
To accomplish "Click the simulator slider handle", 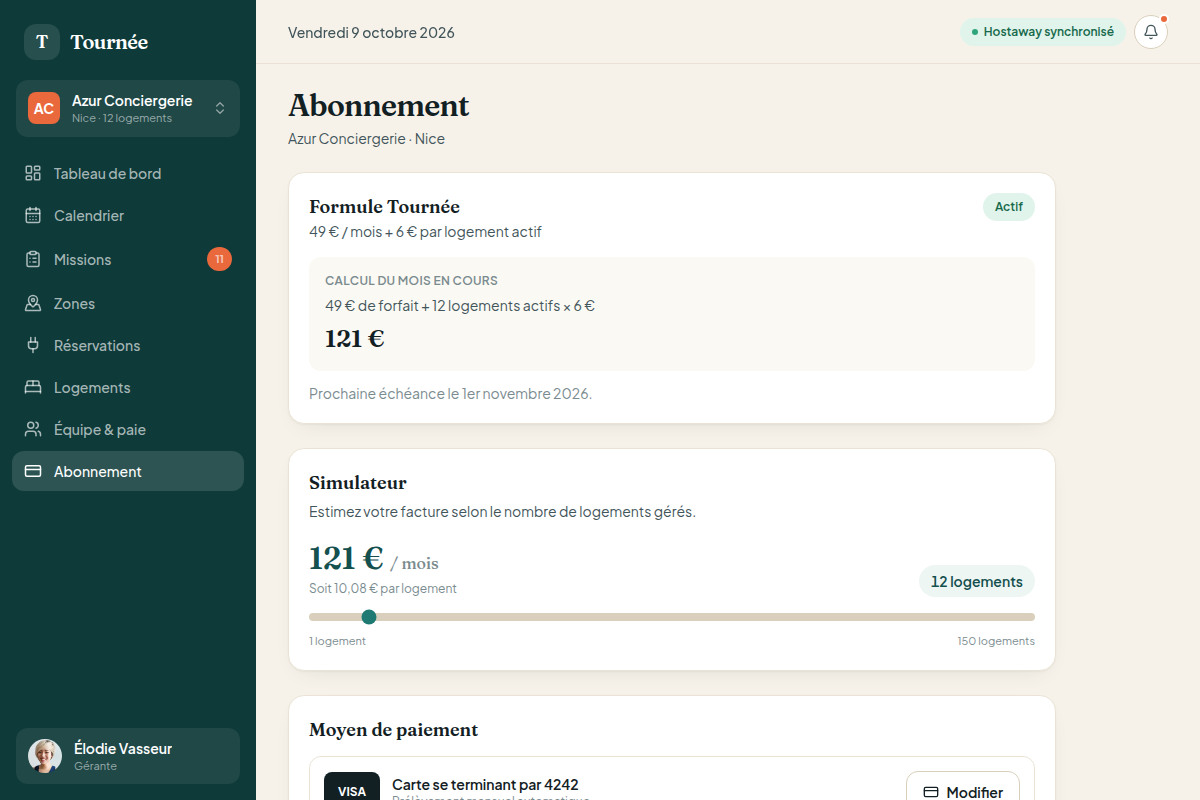I will click(x=369, y=616).
